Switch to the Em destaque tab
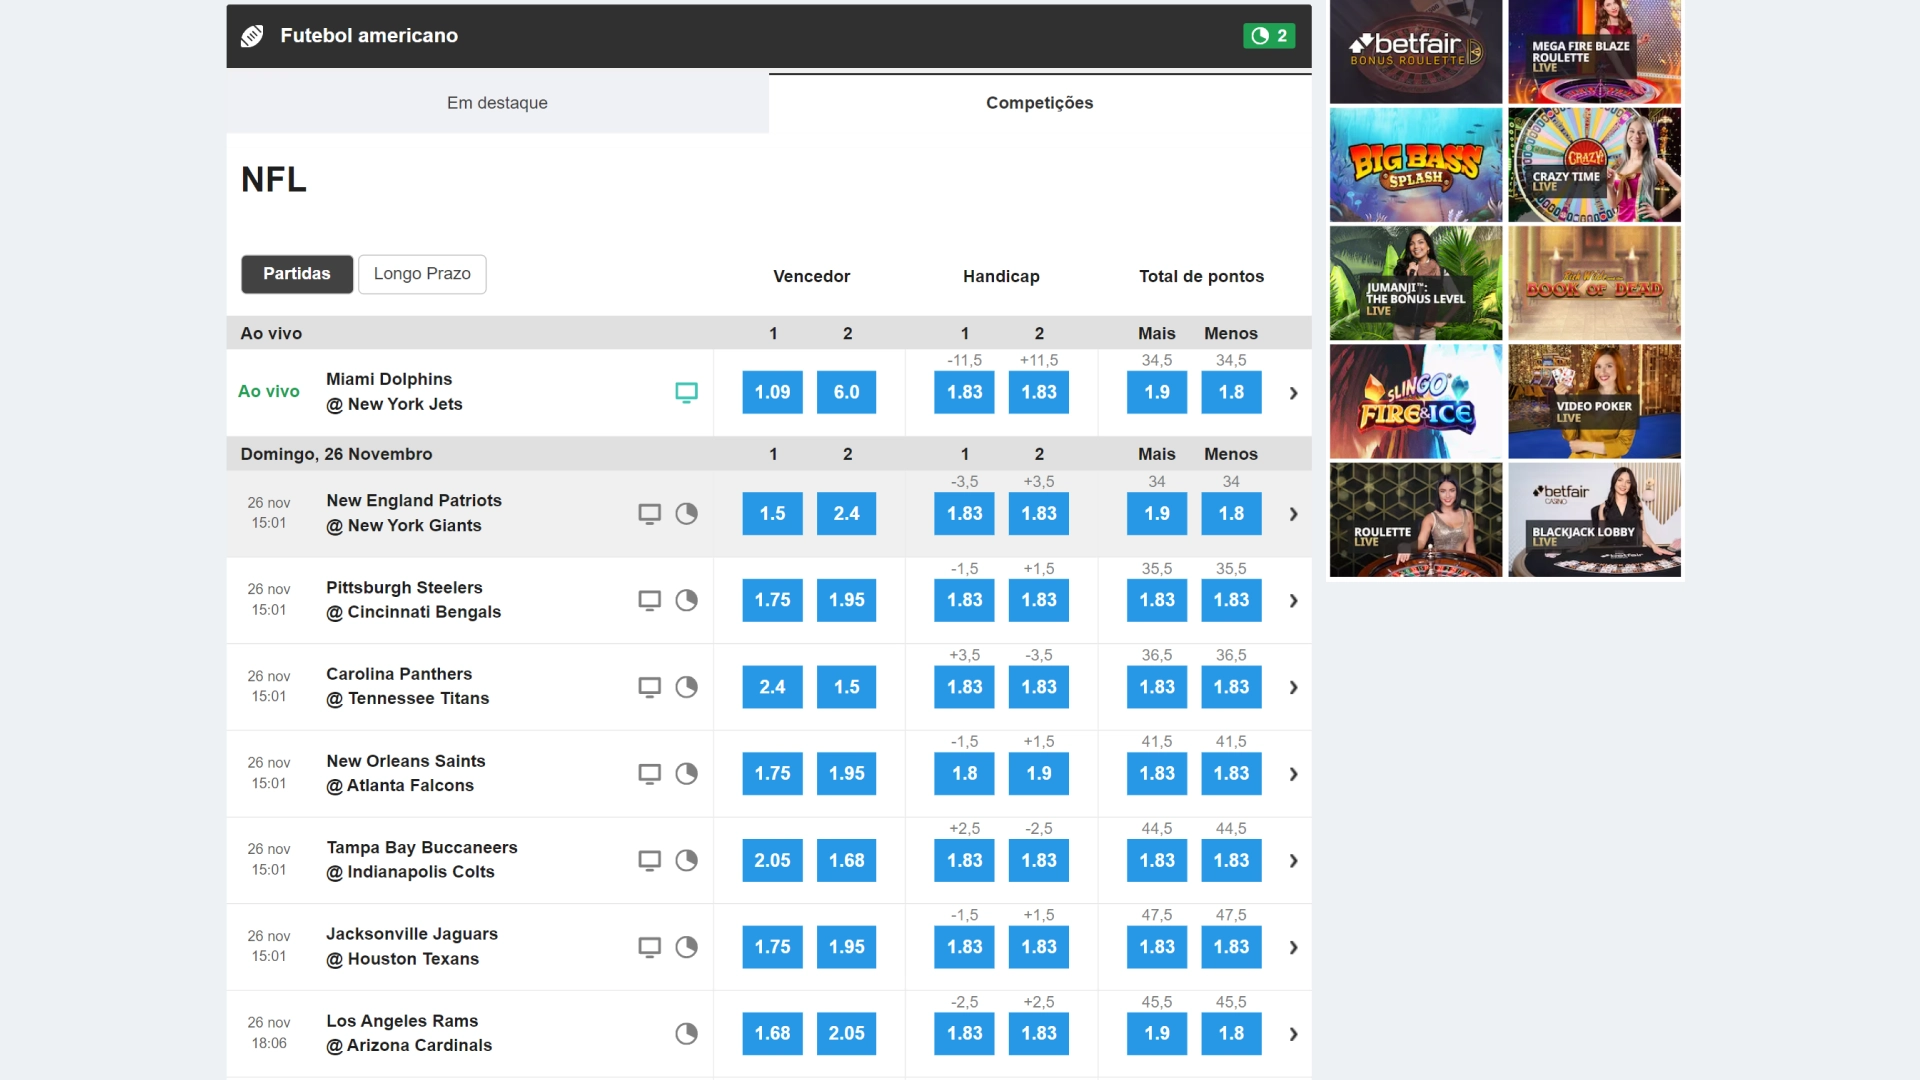This screenshot has height=1080, width=1920. 497,102
